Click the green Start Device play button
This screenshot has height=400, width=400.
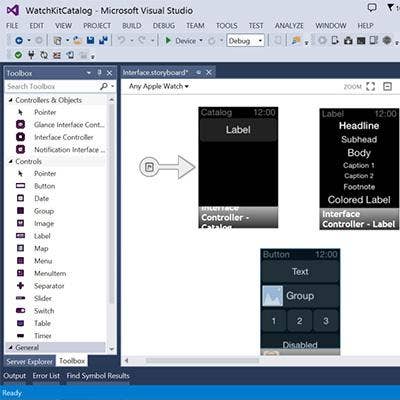[168, 41]
